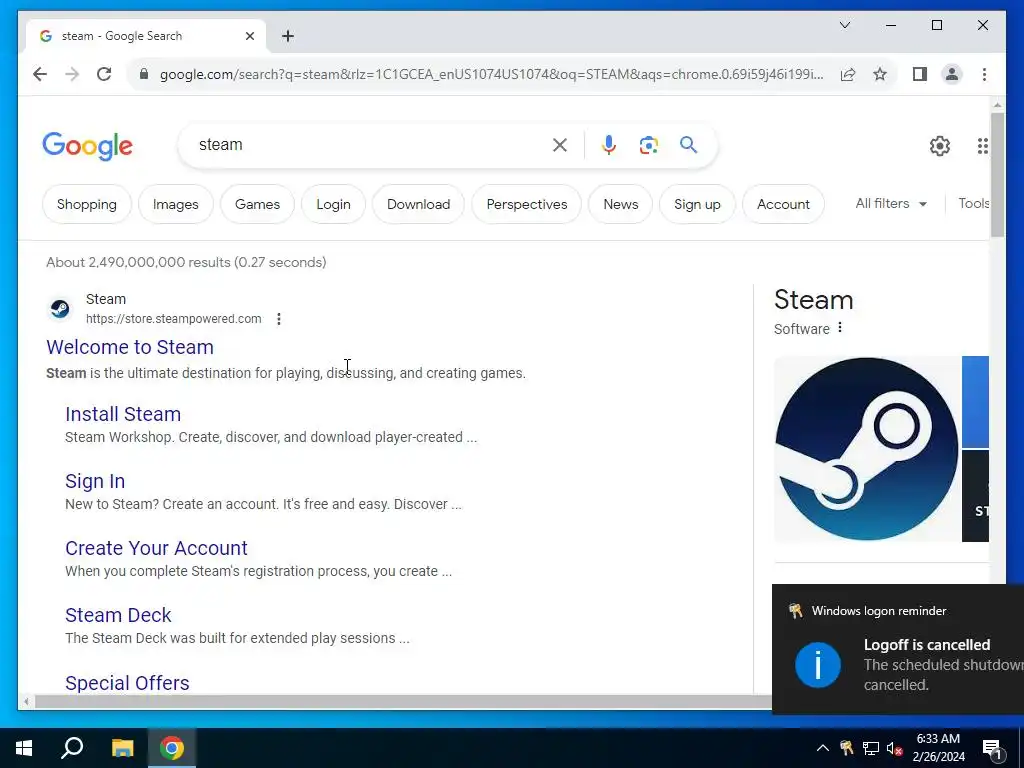Close the 'steam - Google Search' tab
1024x768 pixels.
(x=249, y=37)
